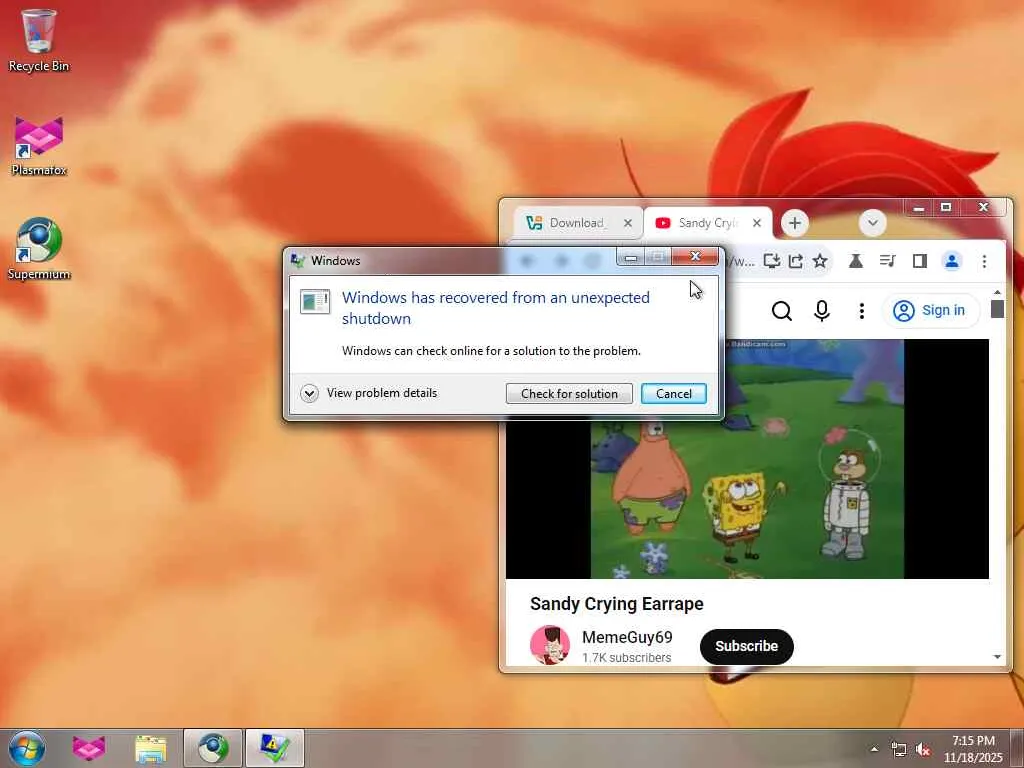Open the media controls toolbar icon
This screenshot has width=1024, height=768.
[887, 261]
